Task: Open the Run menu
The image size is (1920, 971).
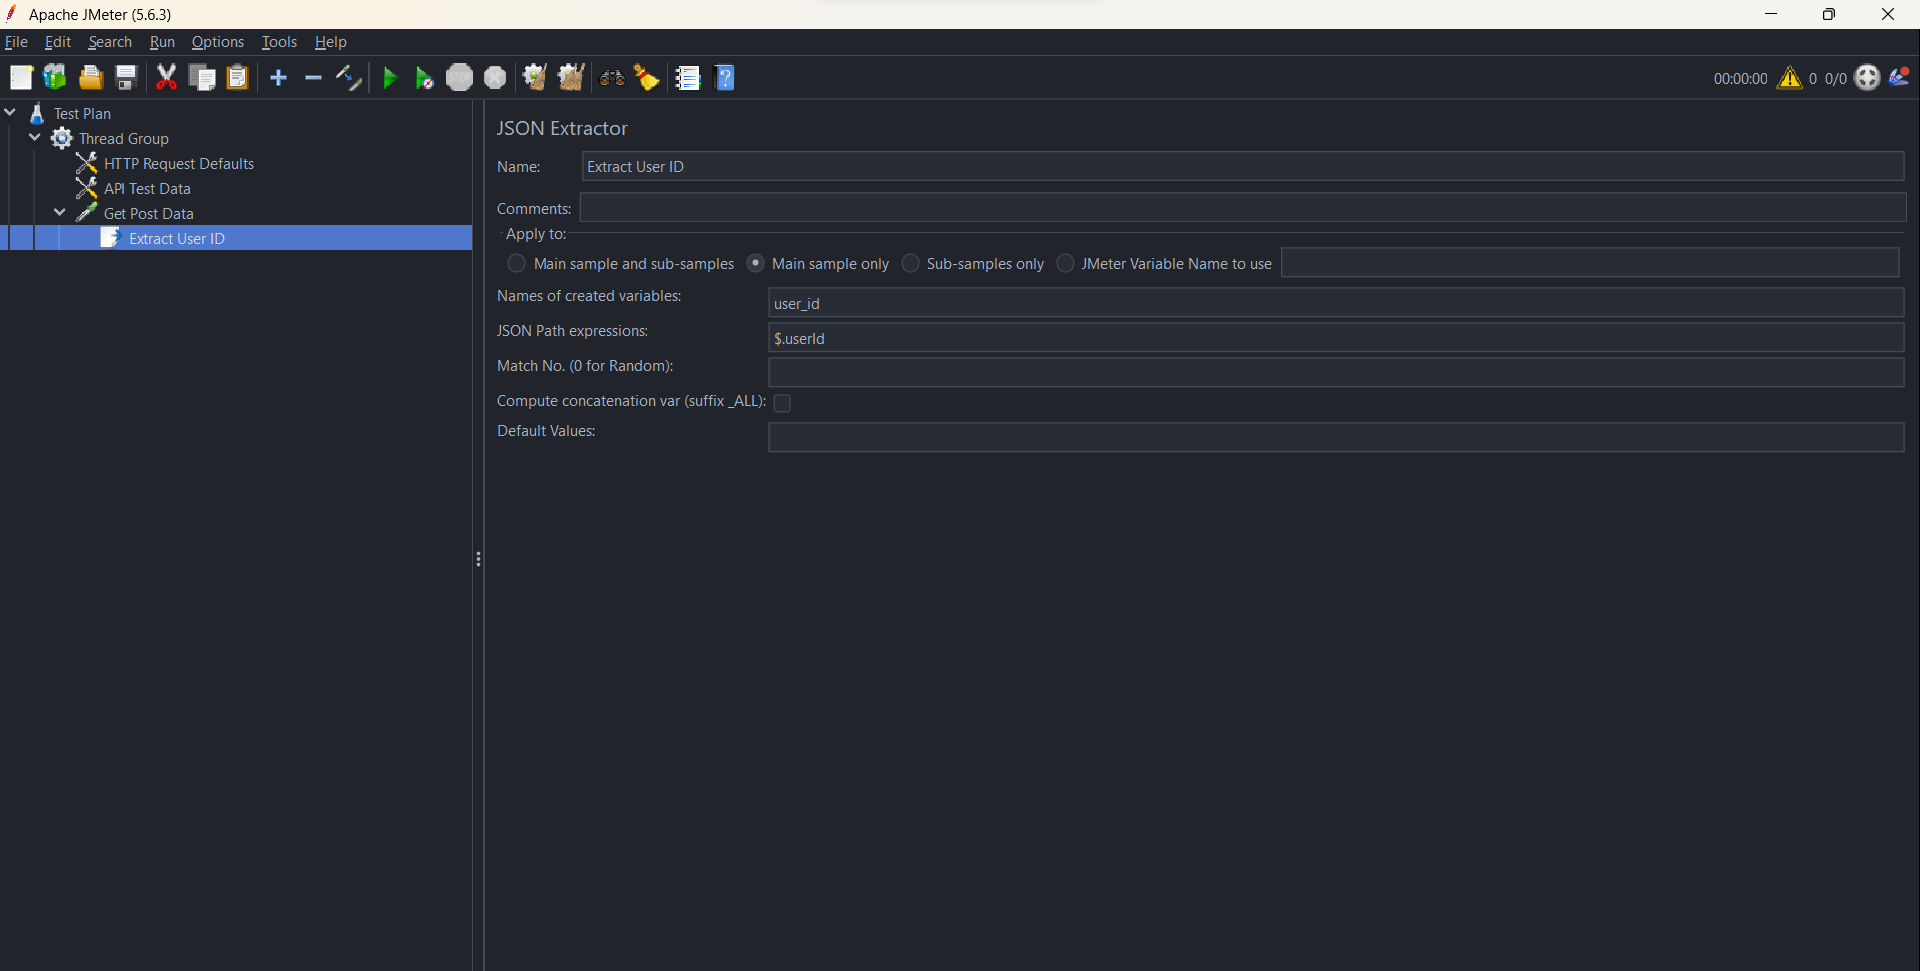Action: pos(161,41)
